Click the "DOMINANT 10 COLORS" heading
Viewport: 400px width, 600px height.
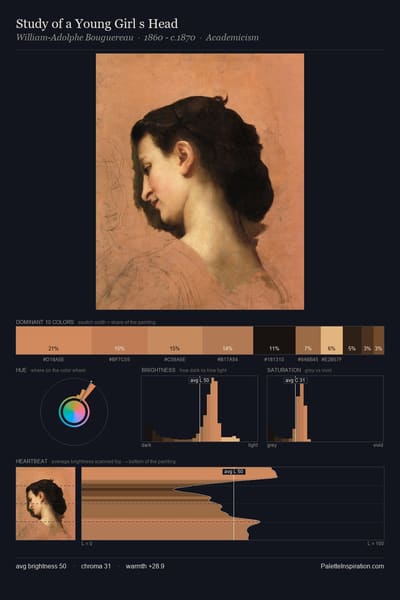pos(45,322)
